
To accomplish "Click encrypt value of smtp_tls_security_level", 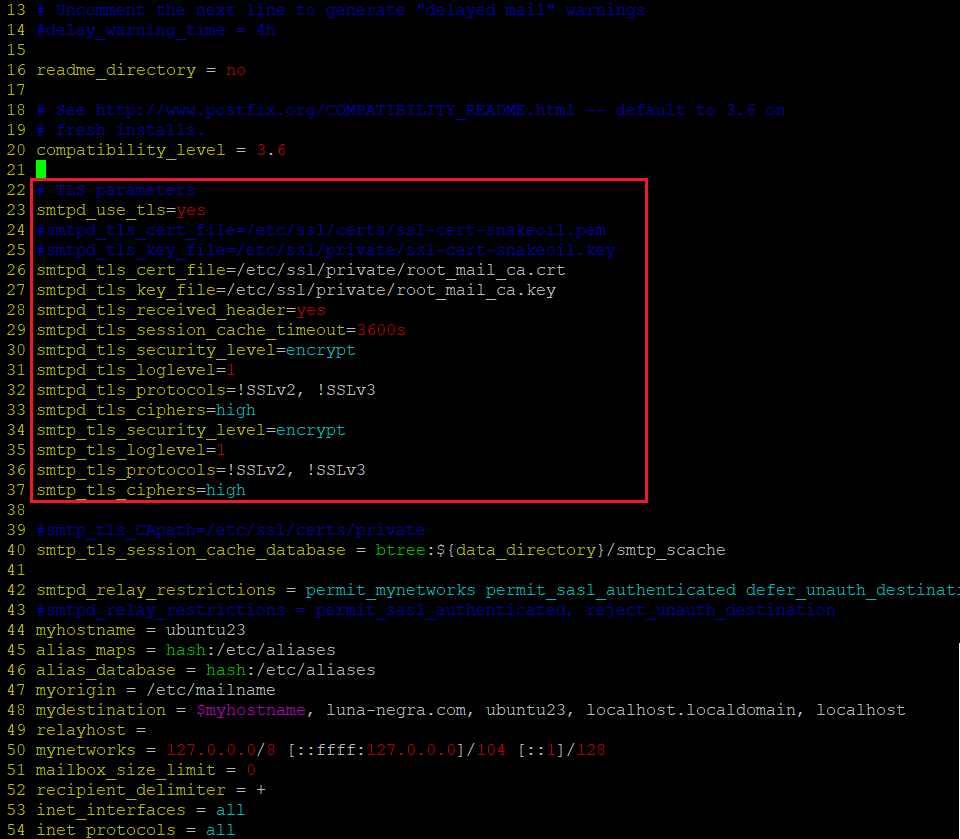I will click(x=311, y=430).
